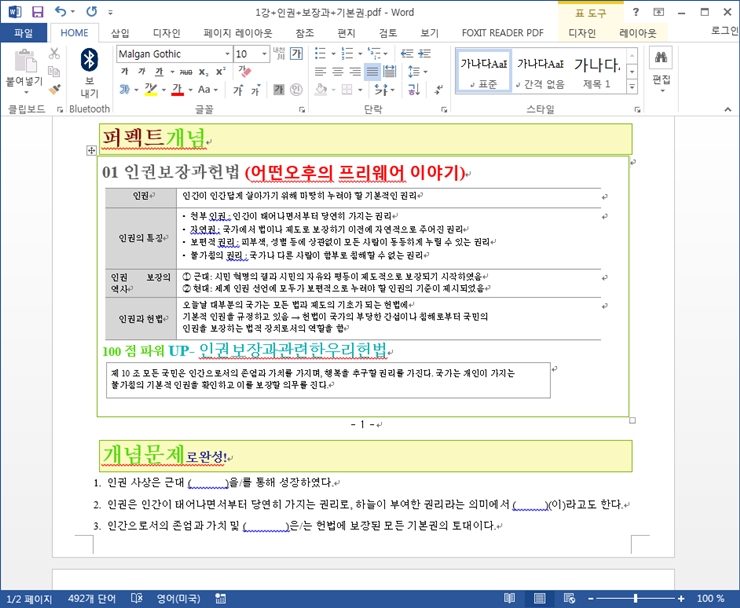This screenshot has width=740, height=608.
Task: Click the Grow Font icon
Action: 238,90
